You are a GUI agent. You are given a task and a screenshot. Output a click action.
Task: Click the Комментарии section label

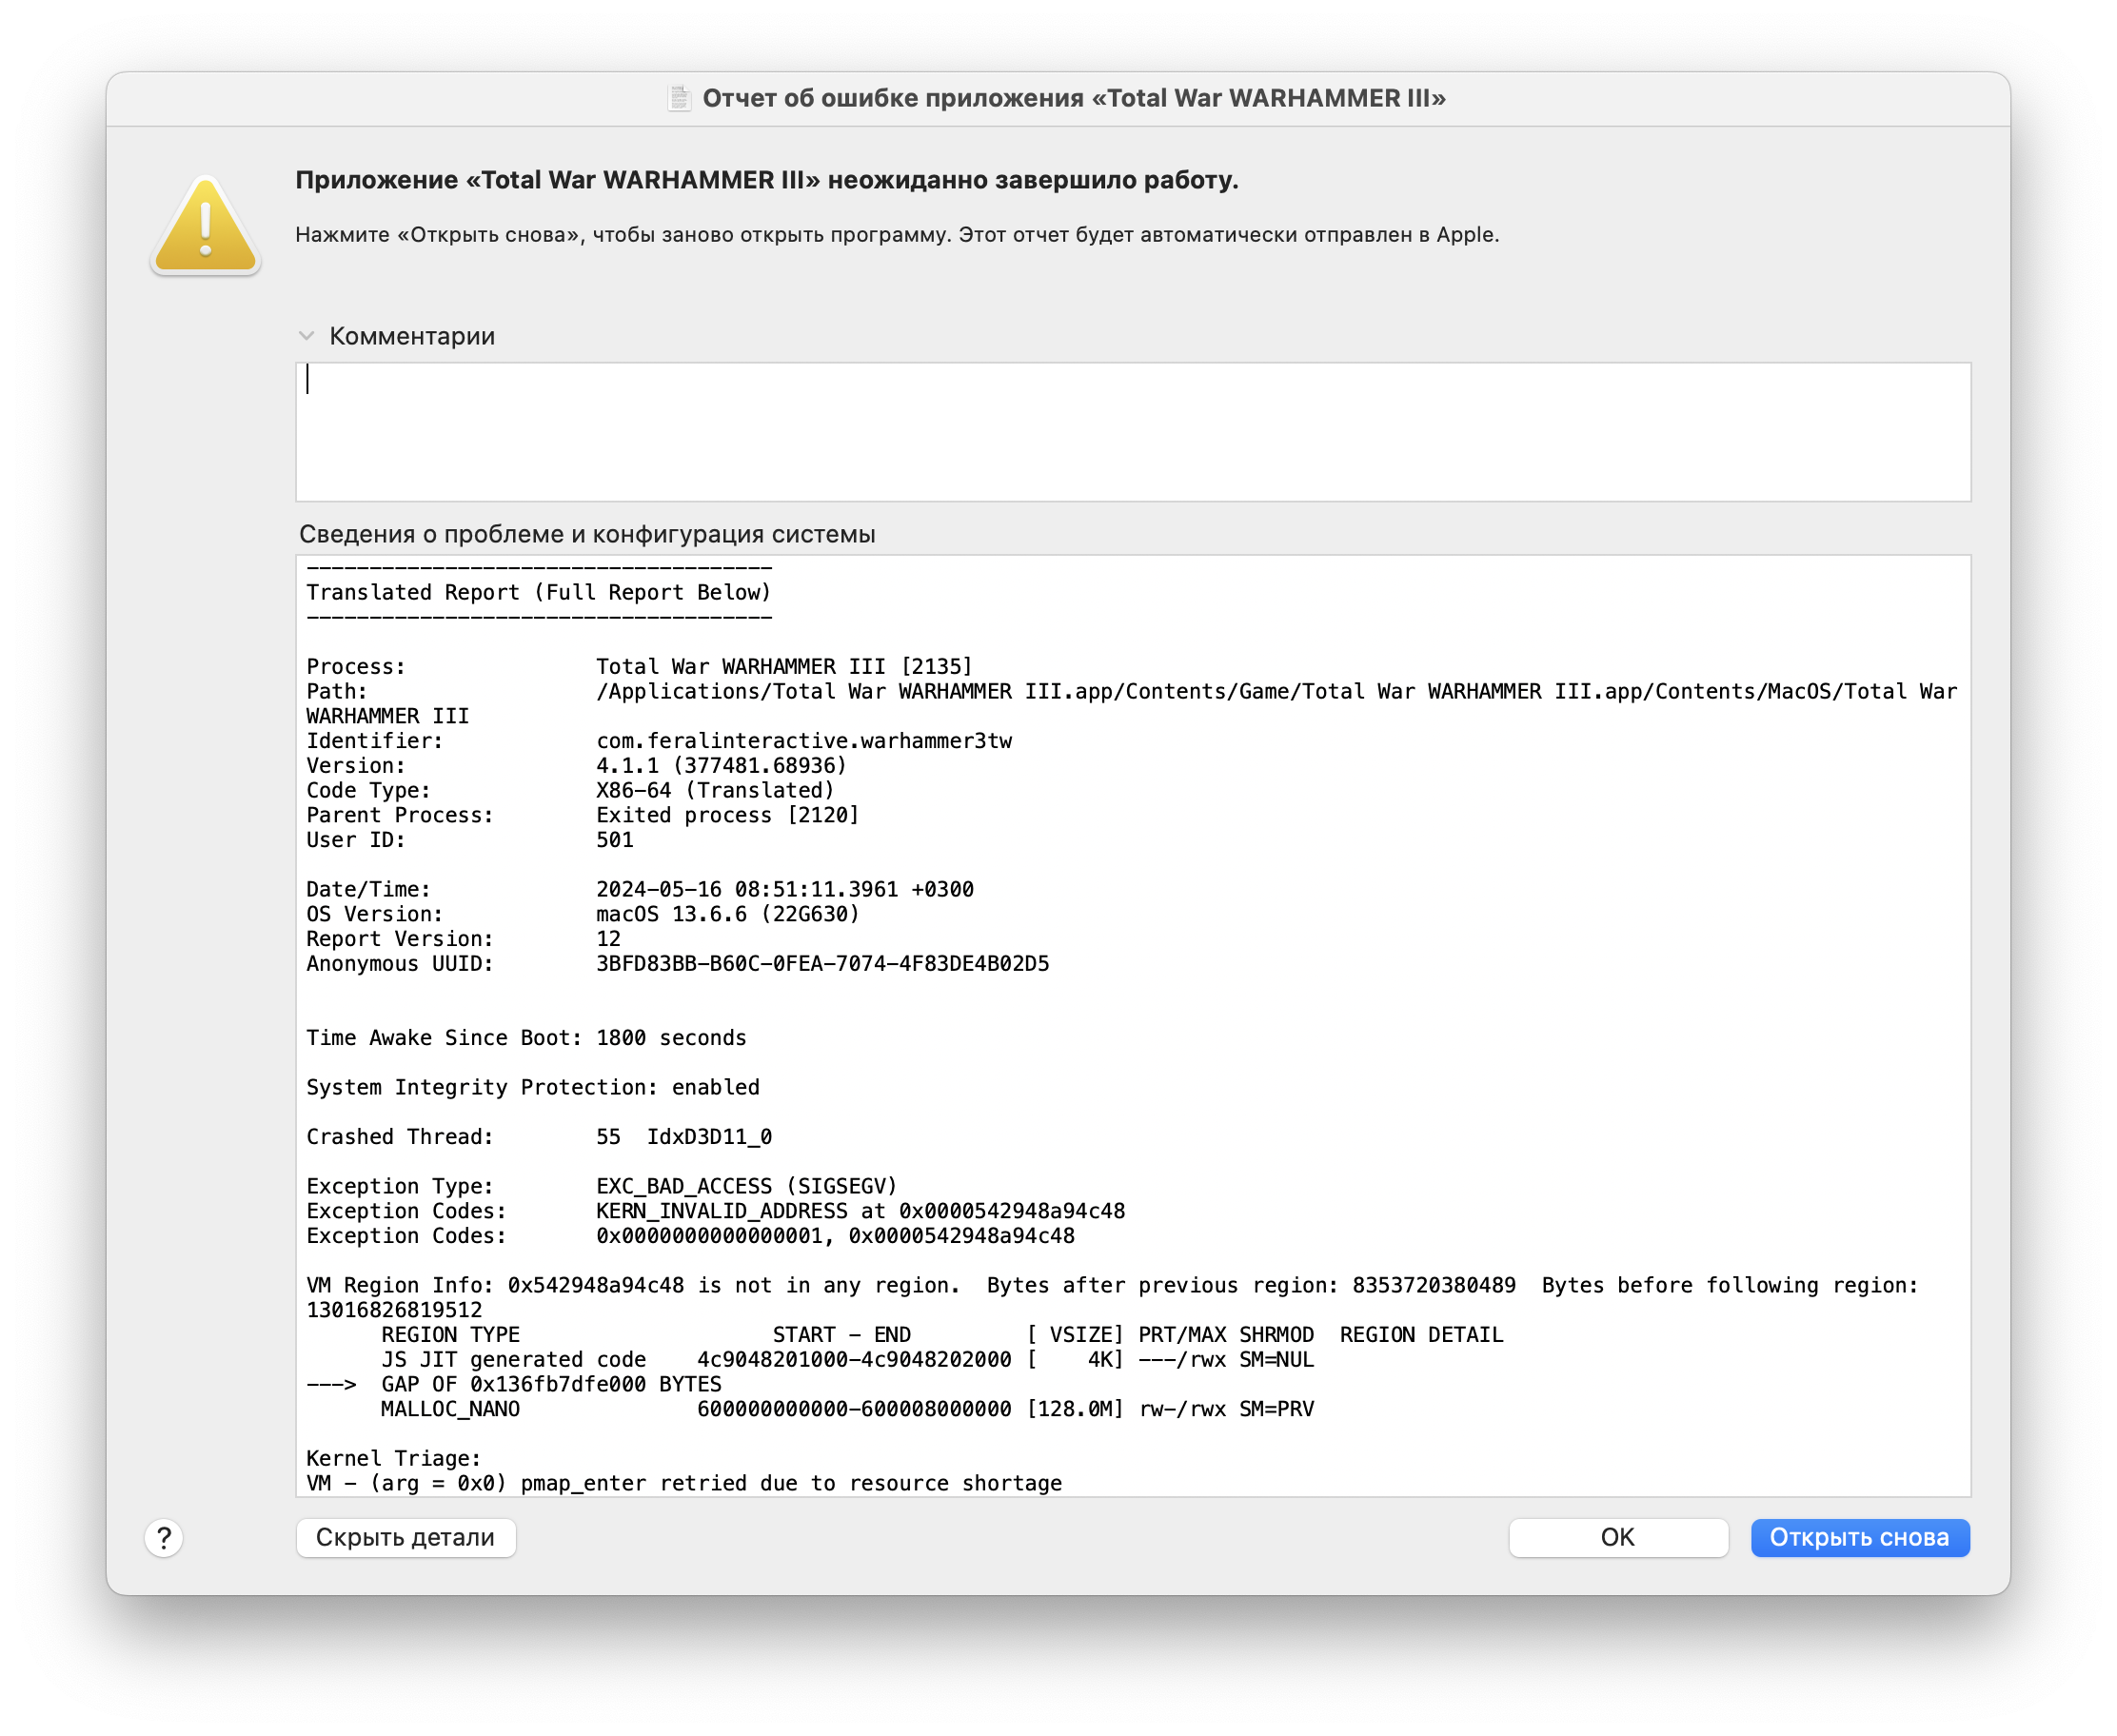(412, 336)
